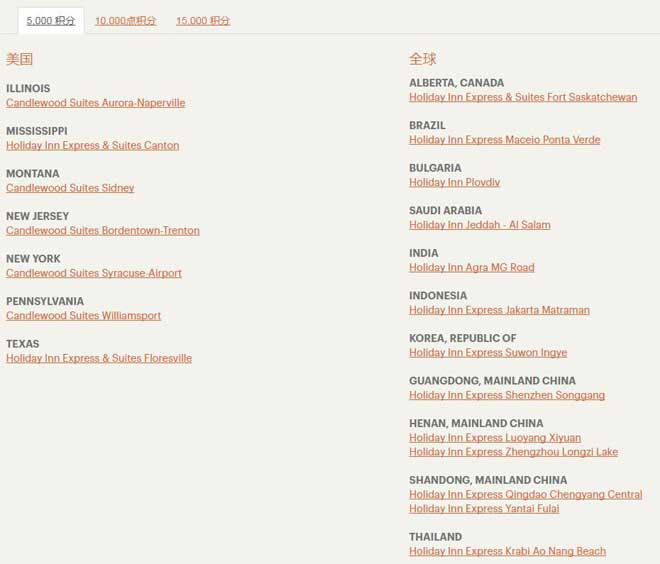Screen dimensions: 660x564
Task: Click the SAUDI ARABIA label
Action: tap(445, 210)
